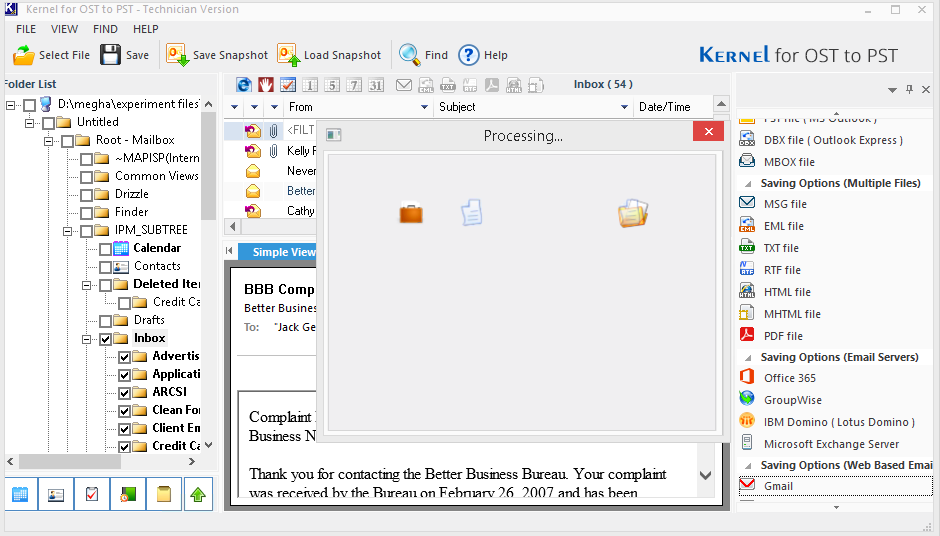Click the Help question mark button
The height and width of the screenshot is (536, 940).
click(x=483, y=55)
